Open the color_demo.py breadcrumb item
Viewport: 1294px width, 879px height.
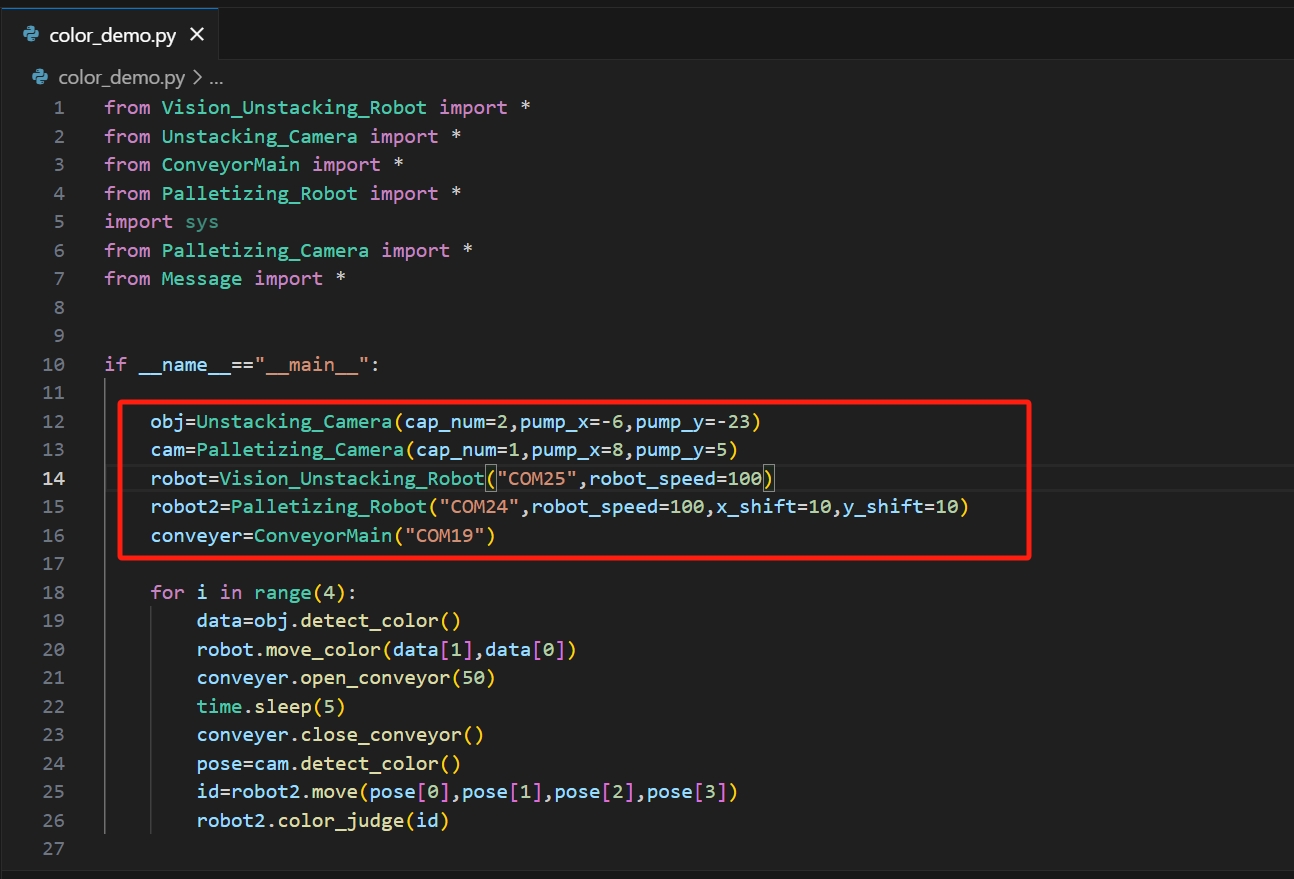121,77
